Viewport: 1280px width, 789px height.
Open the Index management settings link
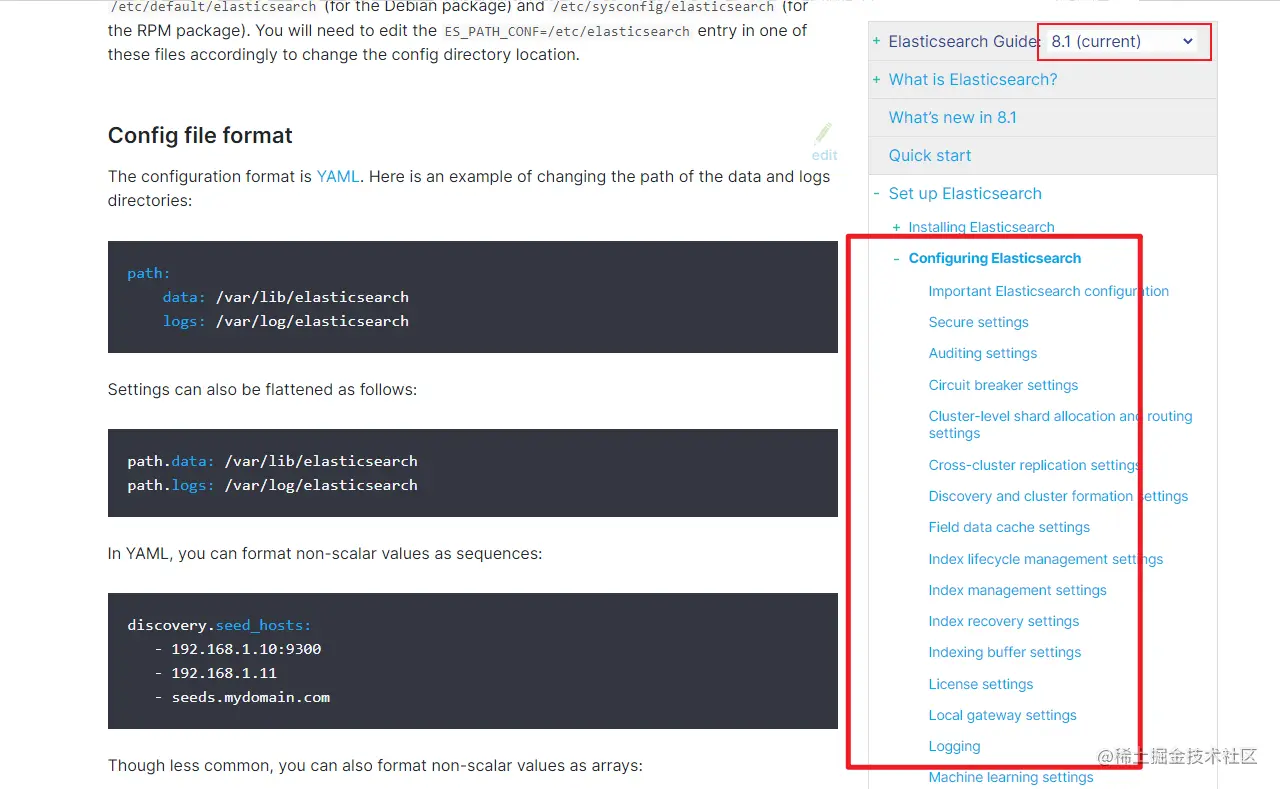click(1017, 590)
